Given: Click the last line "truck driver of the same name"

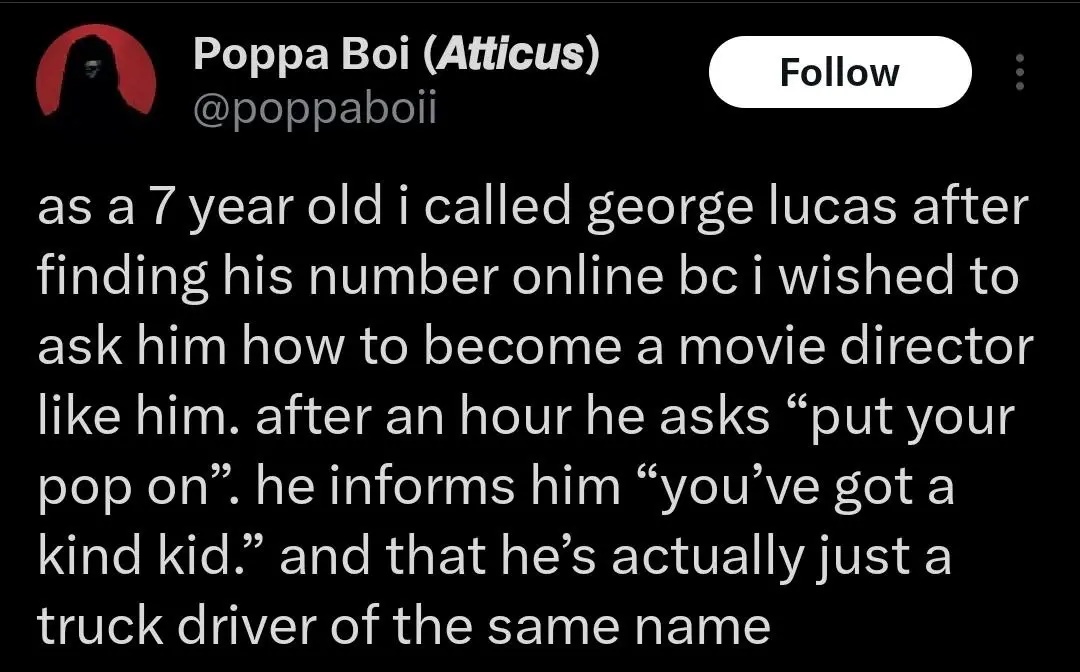Looking at the screenshot, I should coord(403,626).
